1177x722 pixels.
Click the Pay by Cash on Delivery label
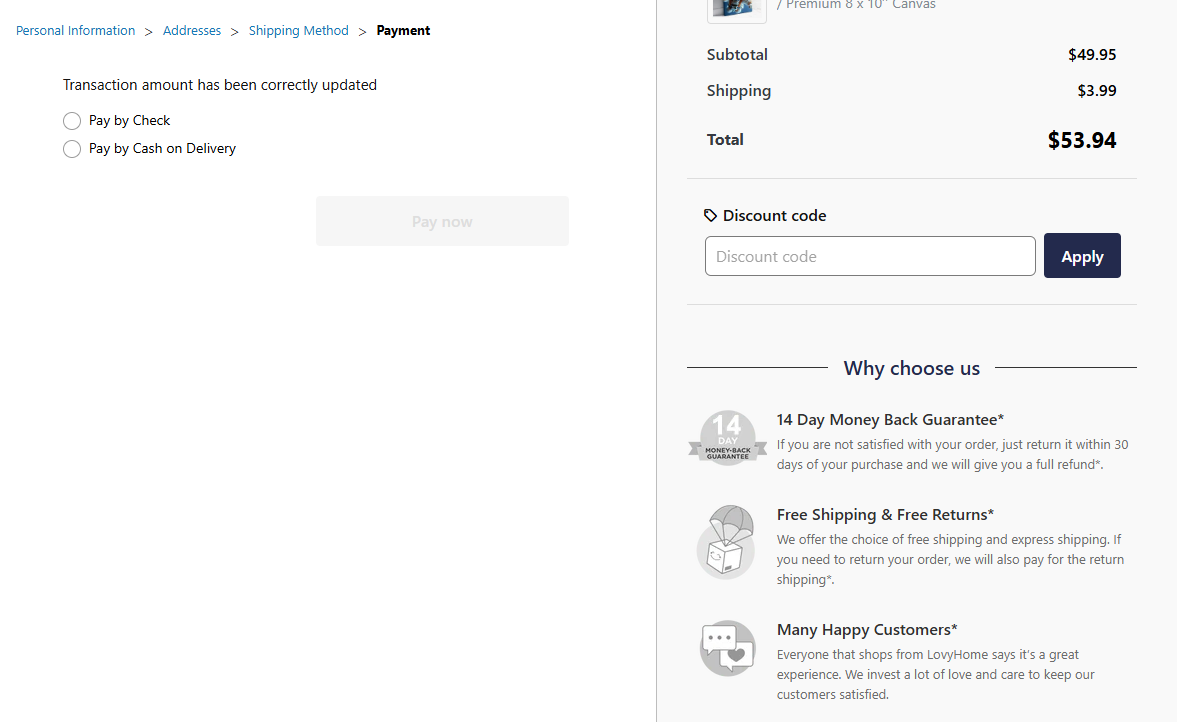pos(162,149)
